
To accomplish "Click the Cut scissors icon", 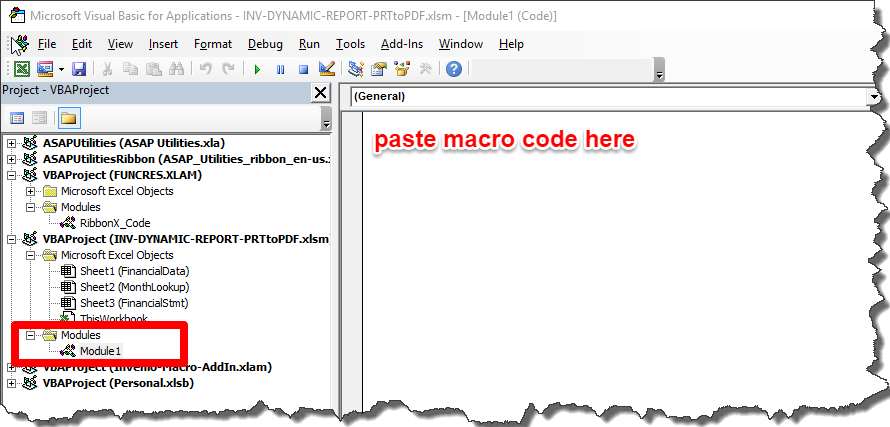I will click(108, 69).
